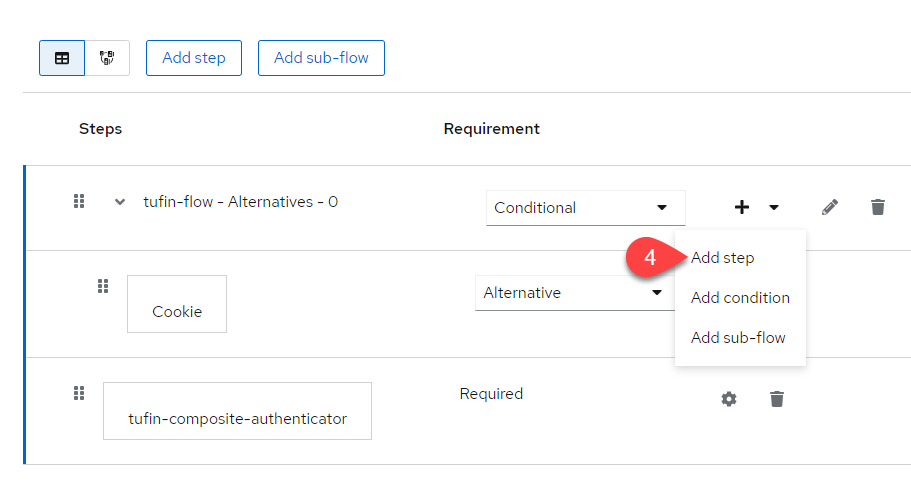911x485 pixels.
Task: Delete tufin-flow using the trash icon
Action: coord(878,207)
